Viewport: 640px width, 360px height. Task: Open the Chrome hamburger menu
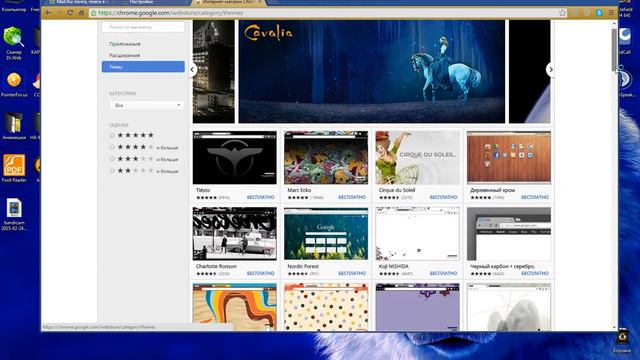click(611, 13)
